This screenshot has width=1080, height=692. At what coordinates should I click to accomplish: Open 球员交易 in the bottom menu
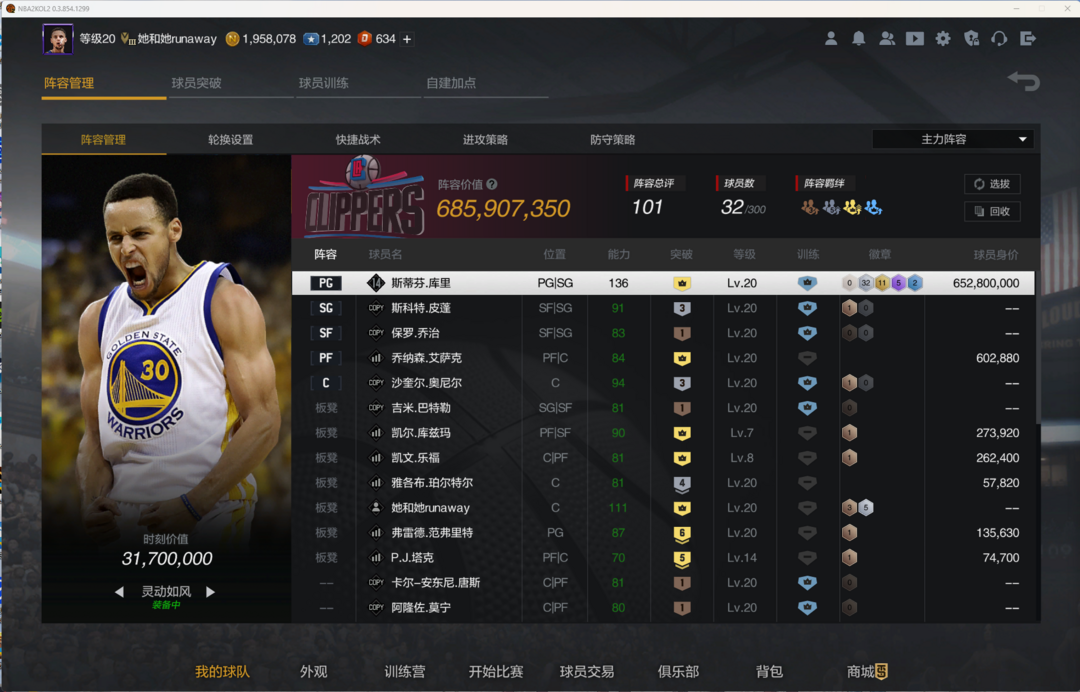pyautogui.click(x=587, y=672)
